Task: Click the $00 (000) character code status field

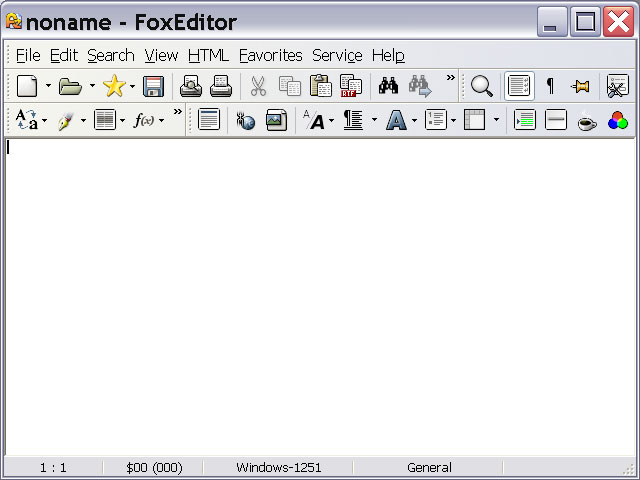Action: pos(154,467)
